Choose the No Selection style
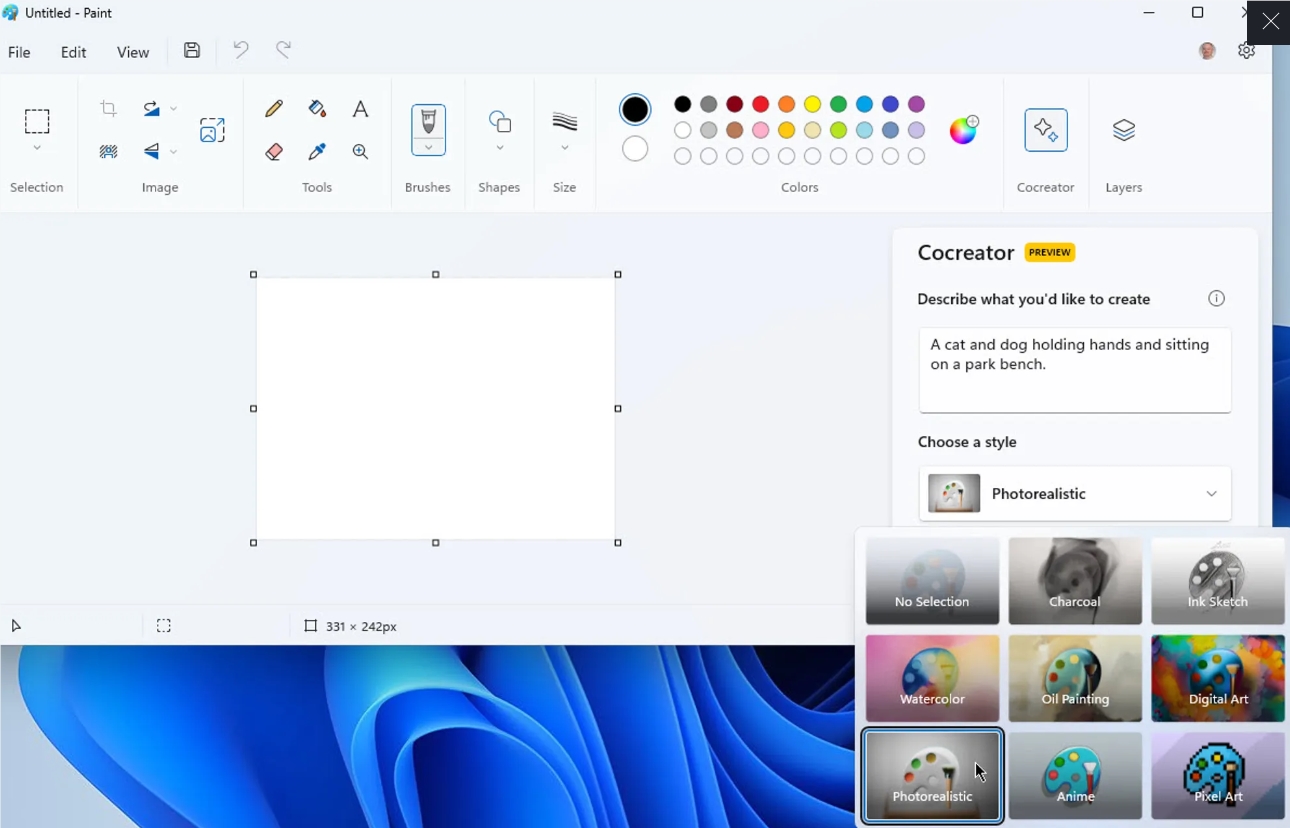 (932, 581)
